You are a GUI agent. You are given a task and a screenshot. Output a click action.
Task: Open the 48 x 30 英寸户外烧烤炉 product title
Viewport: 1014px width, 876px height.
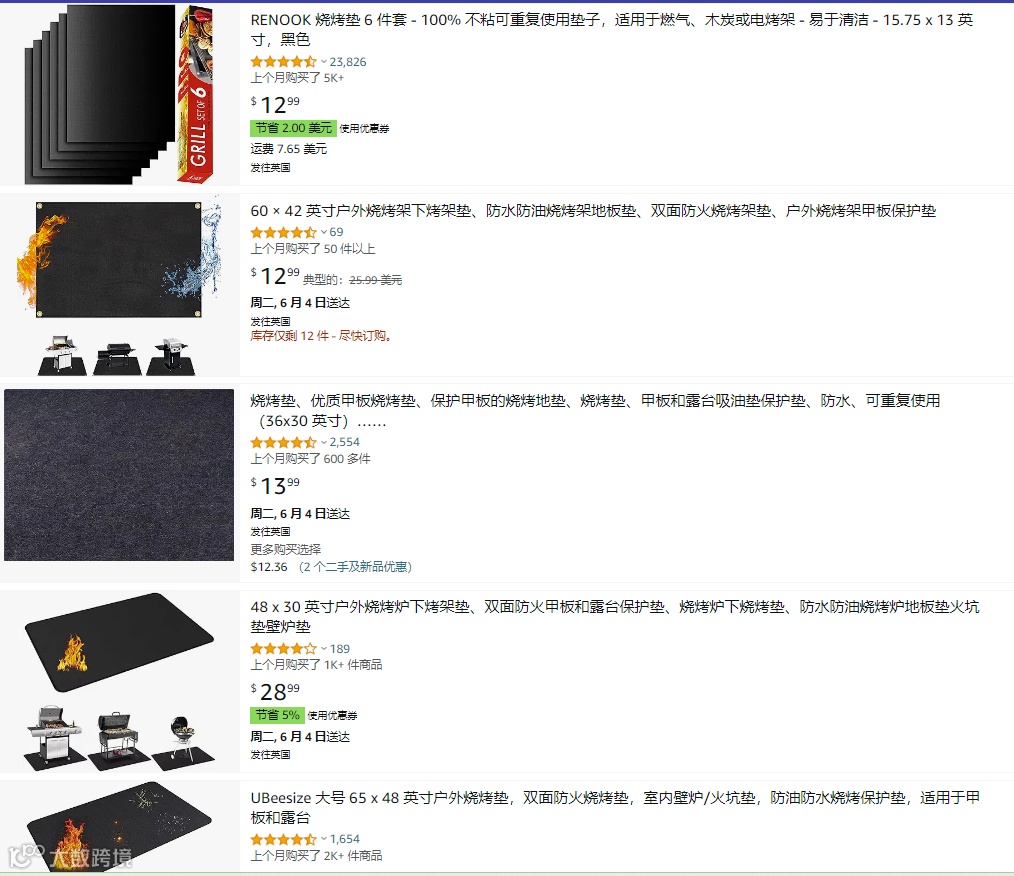click(x=615, y=617)
